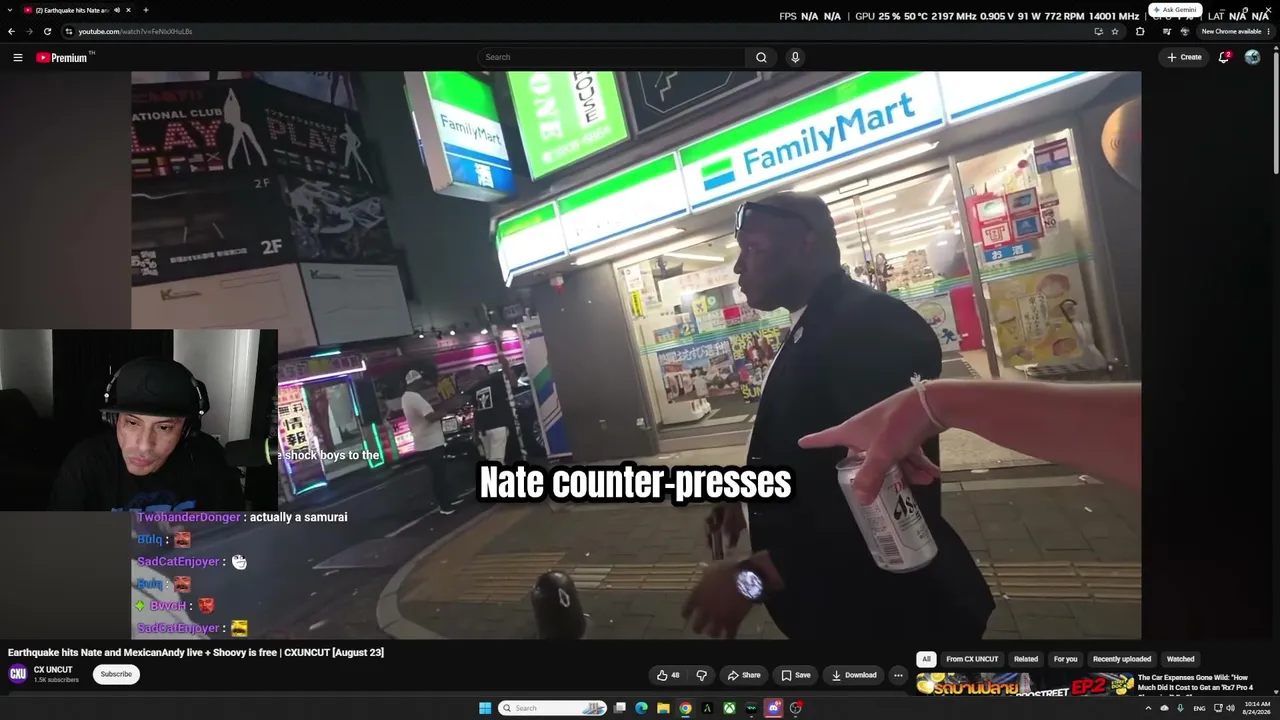Open the site information icon in address bar
This screenshot has height=720, width=1280.
(68, 31)
